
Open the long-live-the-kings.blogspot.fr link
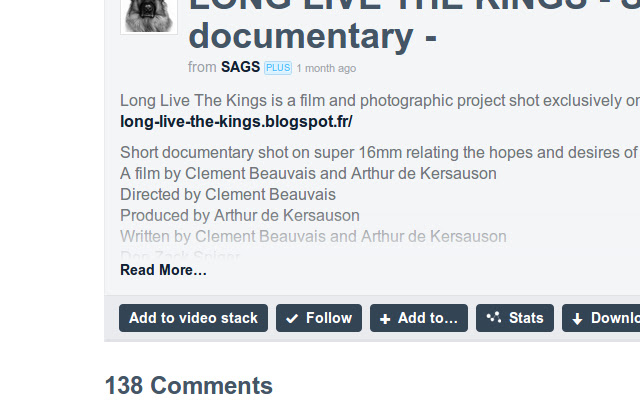(236, 122)
